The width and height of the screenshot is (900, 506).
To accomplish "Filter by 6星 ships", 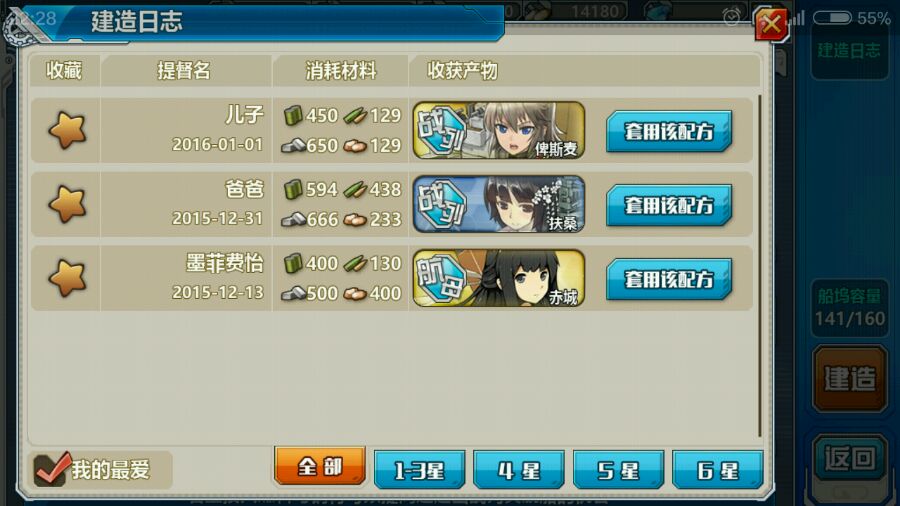I will point(717,470).
